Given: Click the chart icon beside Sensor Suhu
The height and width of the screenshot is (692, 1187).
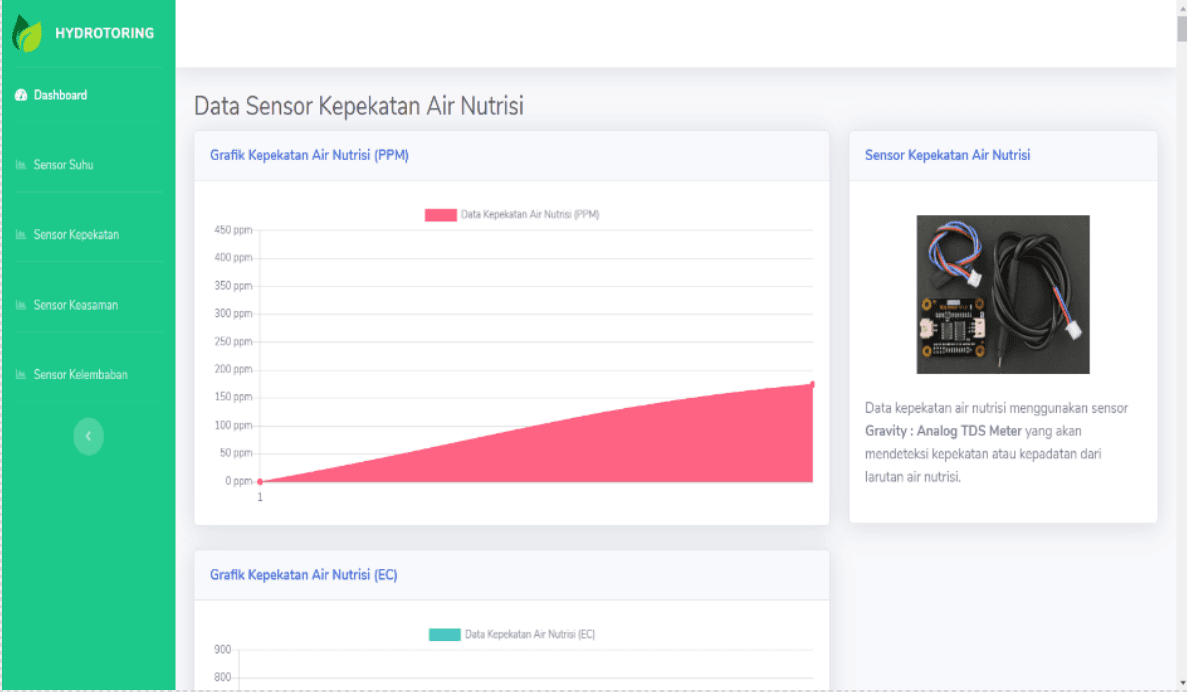Looking at the screenshot, I should pos(20,165).
